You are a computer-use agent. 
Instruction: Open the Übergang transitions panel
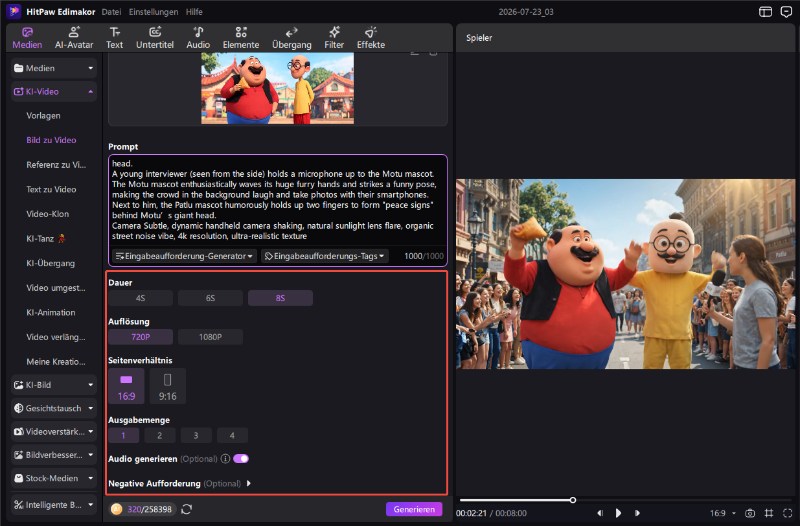click(291, 38)
